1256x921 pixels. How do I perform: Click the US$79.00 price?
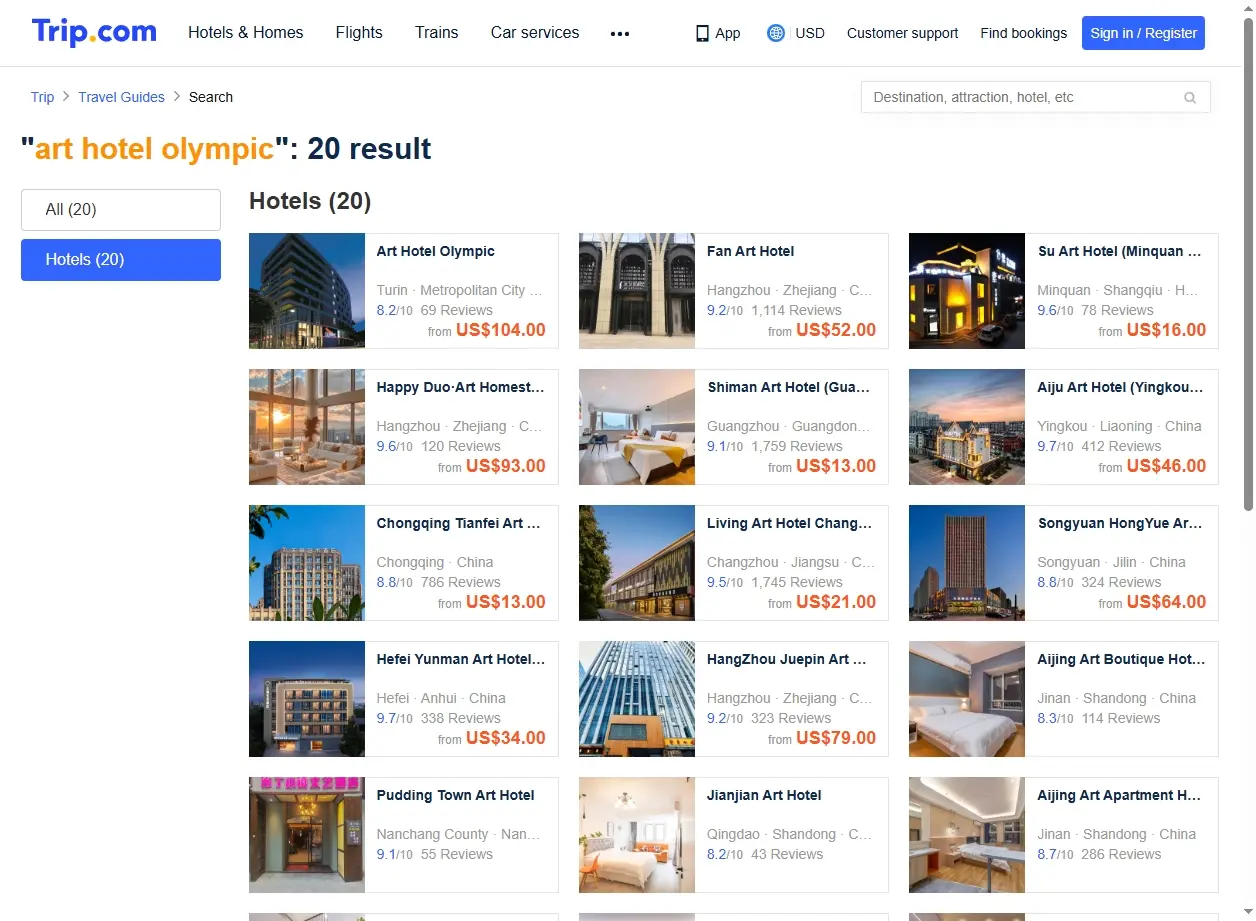(x=836, y=738)
